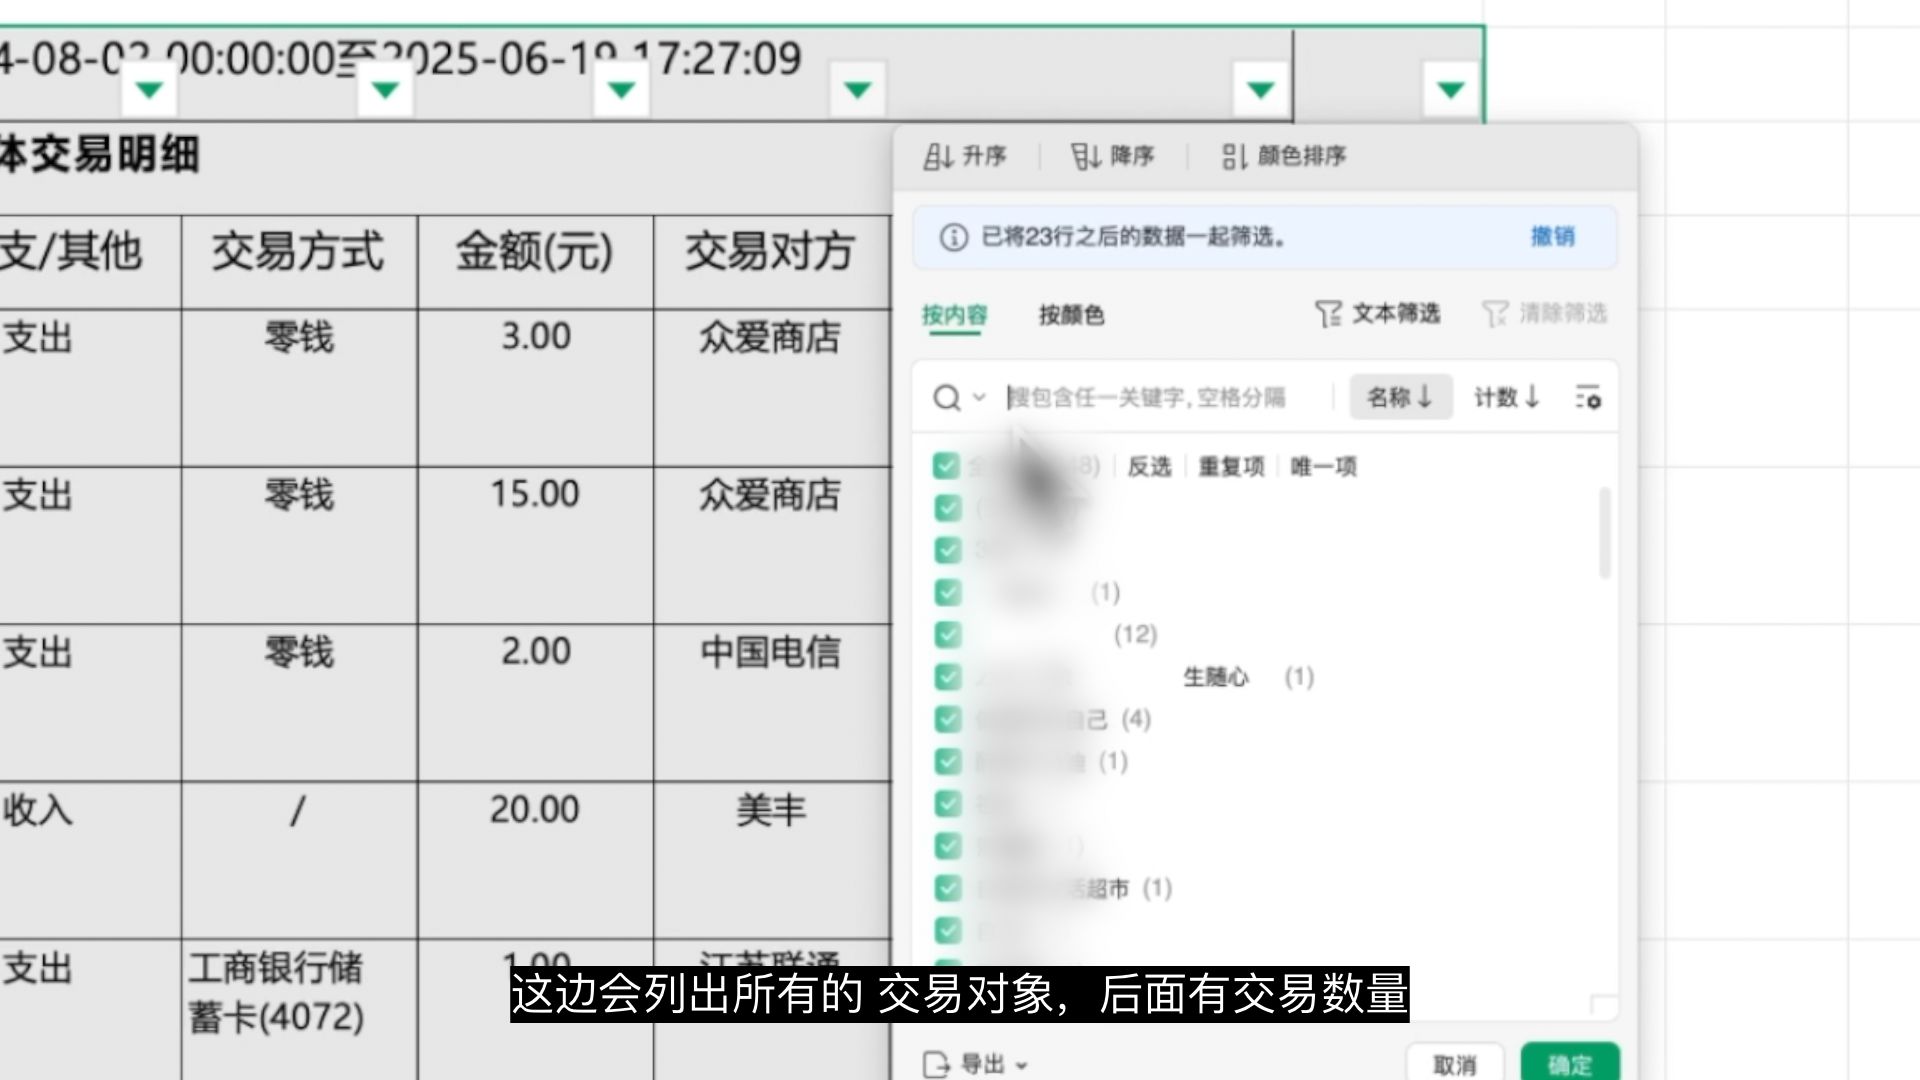This screenshot has width=1920, height=1080.
Task: Select 唯一项 unique items
Action: tap(1323, 467)
